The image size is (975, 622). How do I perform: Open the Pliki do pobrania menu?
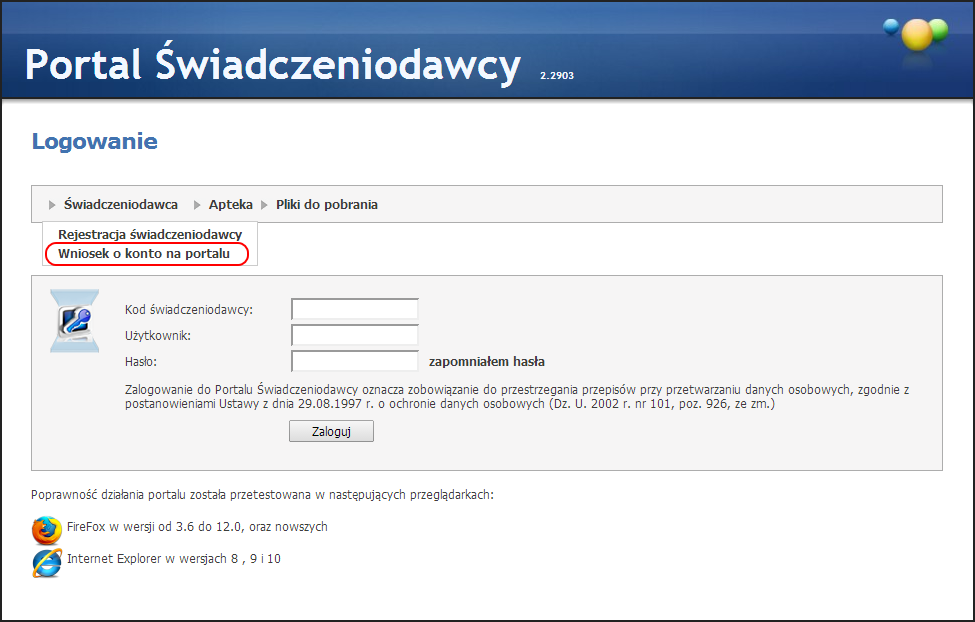[326, 205]
